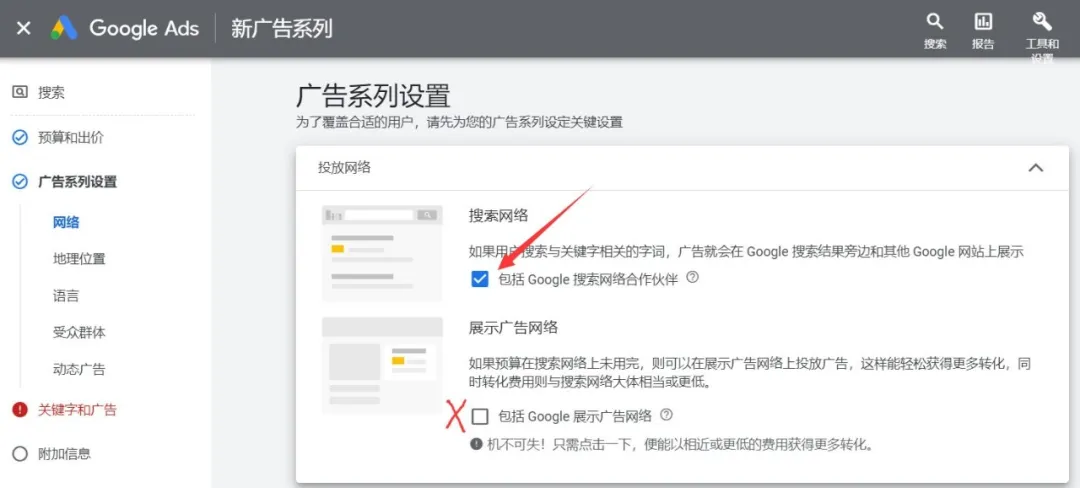Click the search magnifier icon in header
The image size is (1080, 488).
[935, 22]
